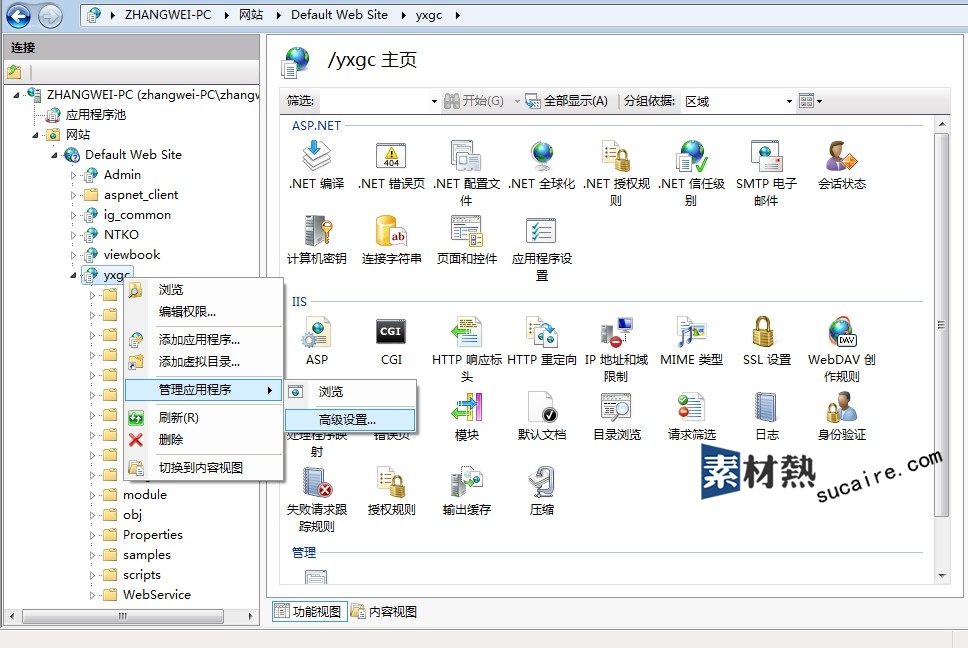Expand the Admin tree node

[74, 175]
